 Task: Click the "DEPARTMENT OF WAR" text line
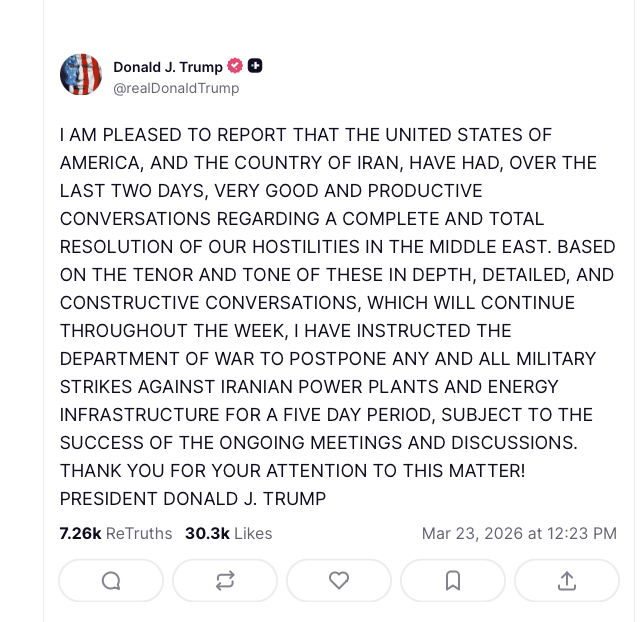[x=327, y=358]
